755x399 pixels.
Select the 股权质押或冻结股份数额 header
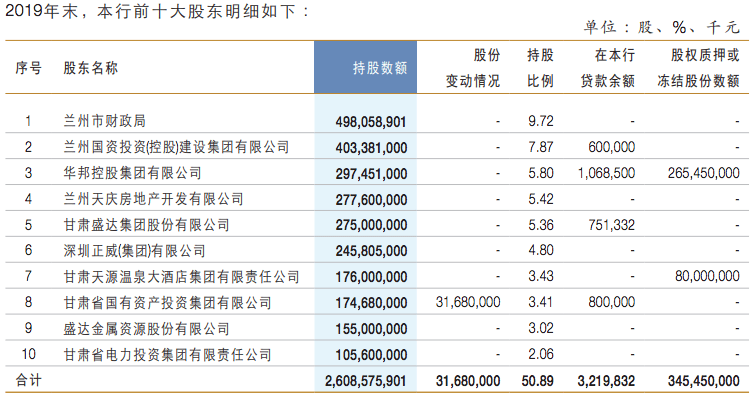point(698,68)
